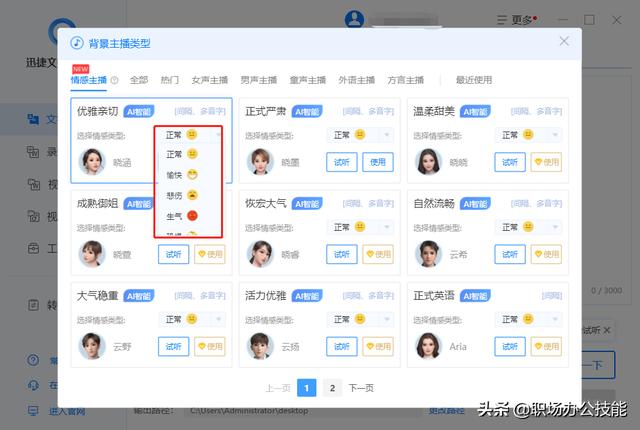Select the 童声主播 tab
The height and width of the screenshot is (430, 640).
[308, 80]
